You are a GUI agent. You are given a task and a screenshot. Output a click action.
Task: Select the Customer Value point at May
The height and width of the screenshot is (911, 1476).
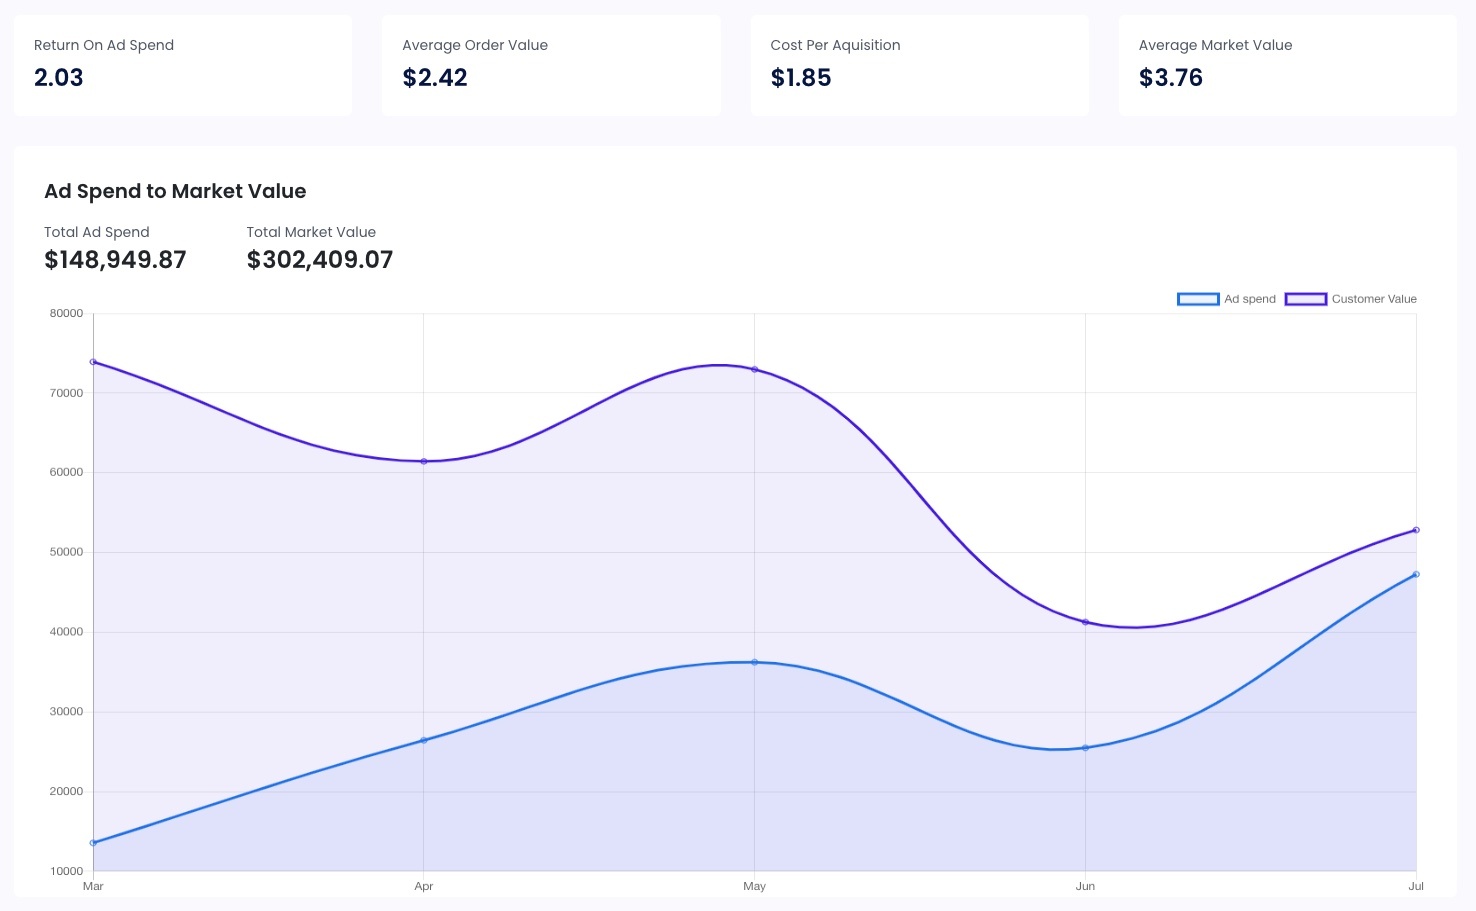tap(755, 370)
